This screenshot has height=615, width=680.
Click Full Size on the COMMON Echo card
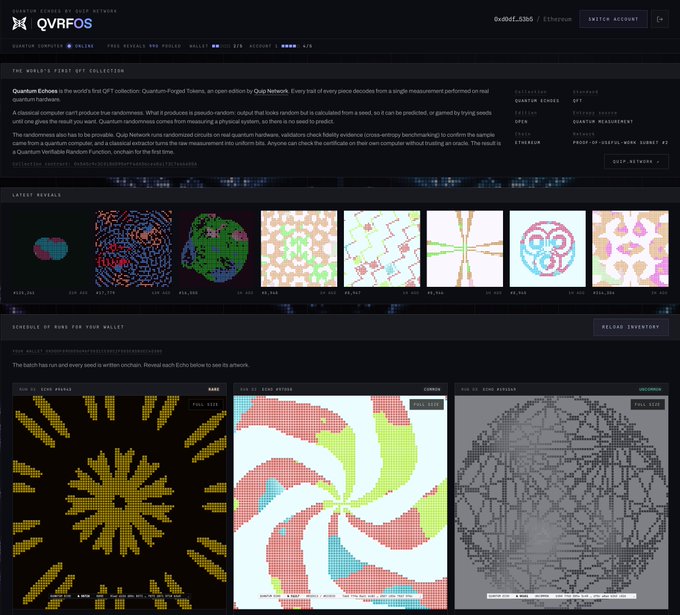pyautogui.click(x=426, y=404)
